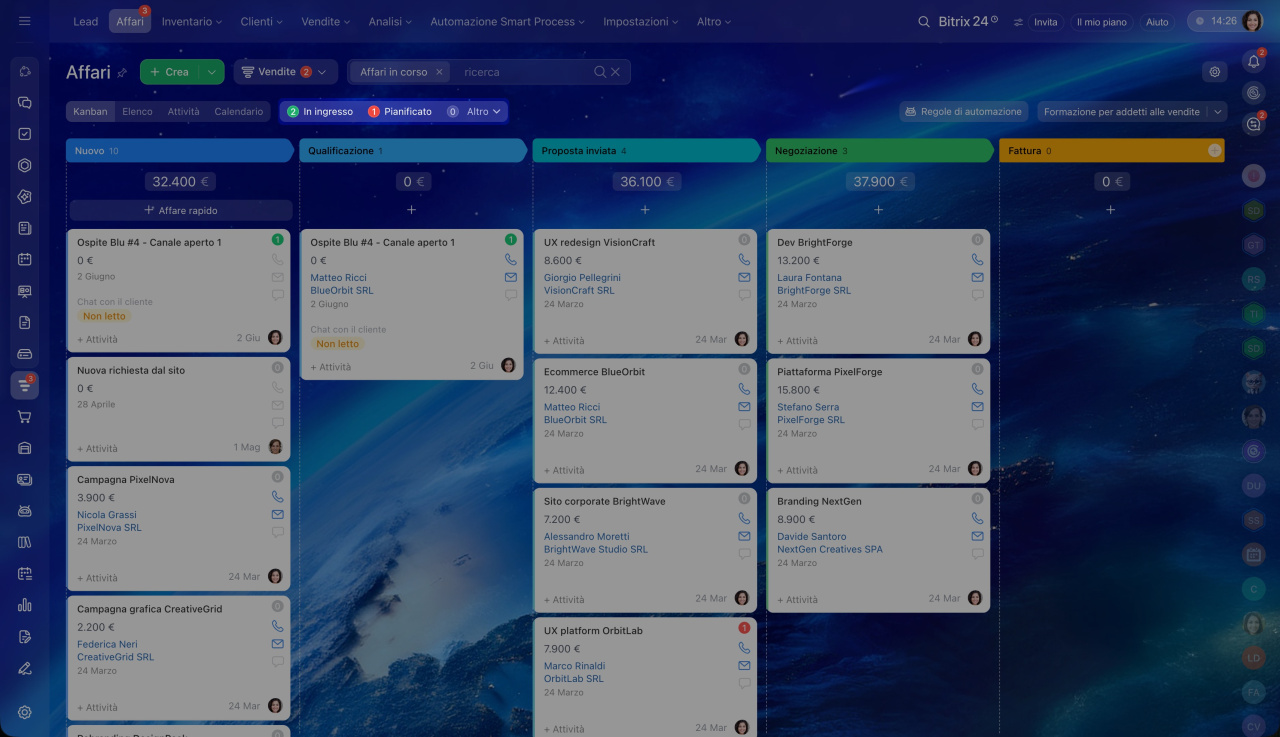1280x737 pixels.
Task: Open the dropdown arrow beside Crea
Action: 211,72
